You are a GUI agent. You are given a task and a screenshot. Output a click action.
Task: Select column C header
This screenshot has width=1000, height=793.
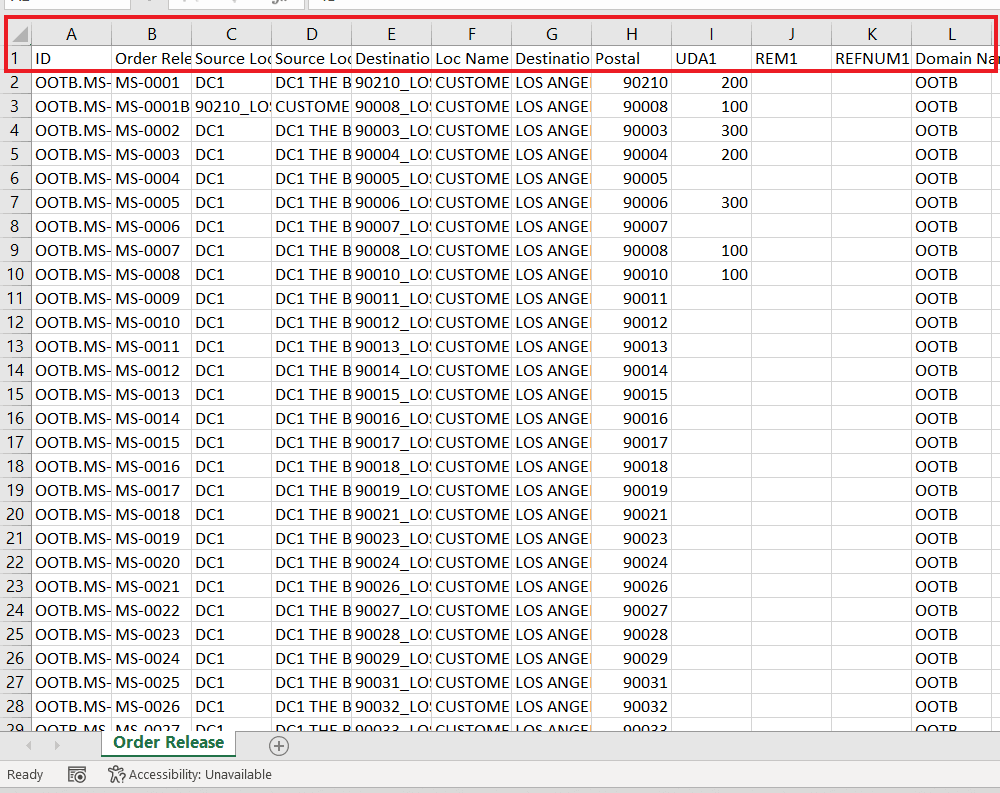(x=232, y=34)
